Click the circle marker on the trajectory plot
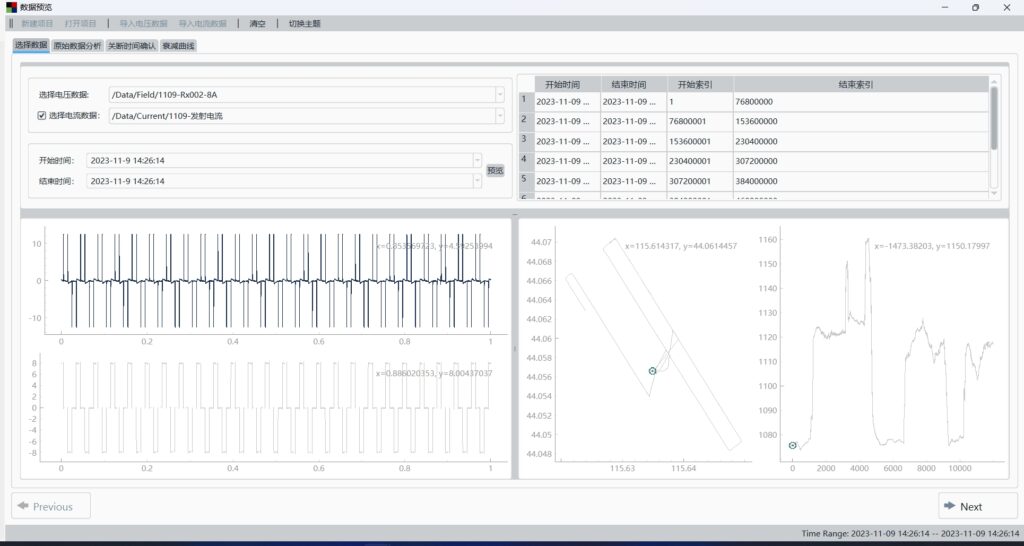The height and width of the screenshot is (546, 1024). (652, 371)
